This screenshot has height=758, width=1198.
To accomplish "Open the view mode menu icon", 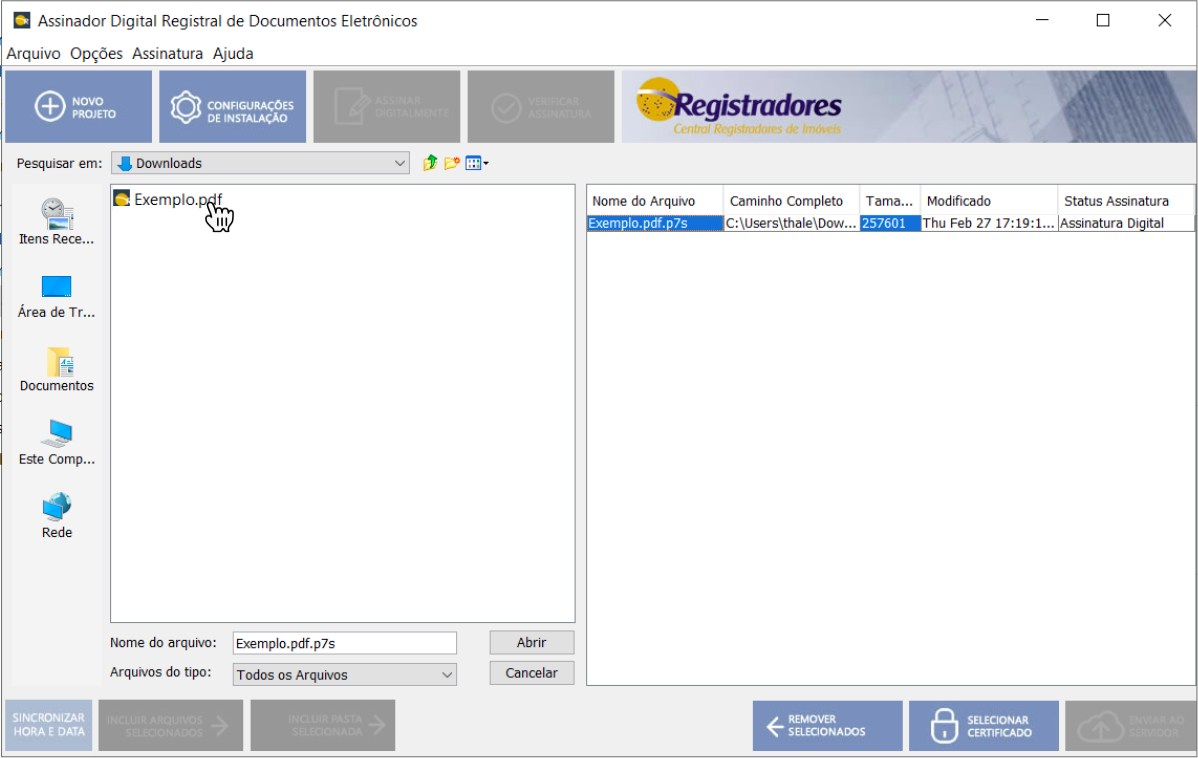I will pos(476,163).
